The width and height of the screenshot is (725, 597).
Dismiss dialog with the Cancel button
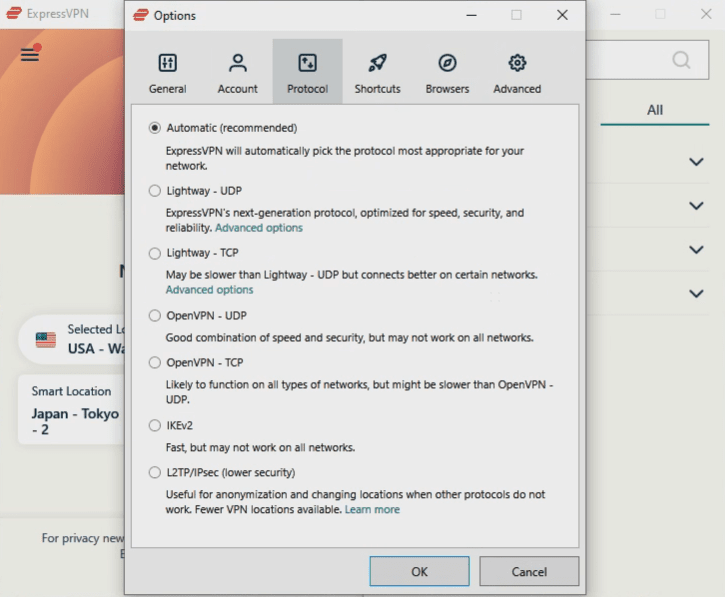[529, 572]
